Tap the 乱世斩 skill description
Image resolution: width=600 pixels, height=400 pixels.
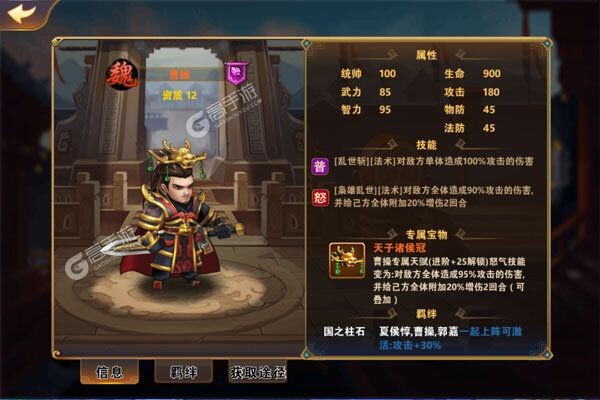coord(434,161)
